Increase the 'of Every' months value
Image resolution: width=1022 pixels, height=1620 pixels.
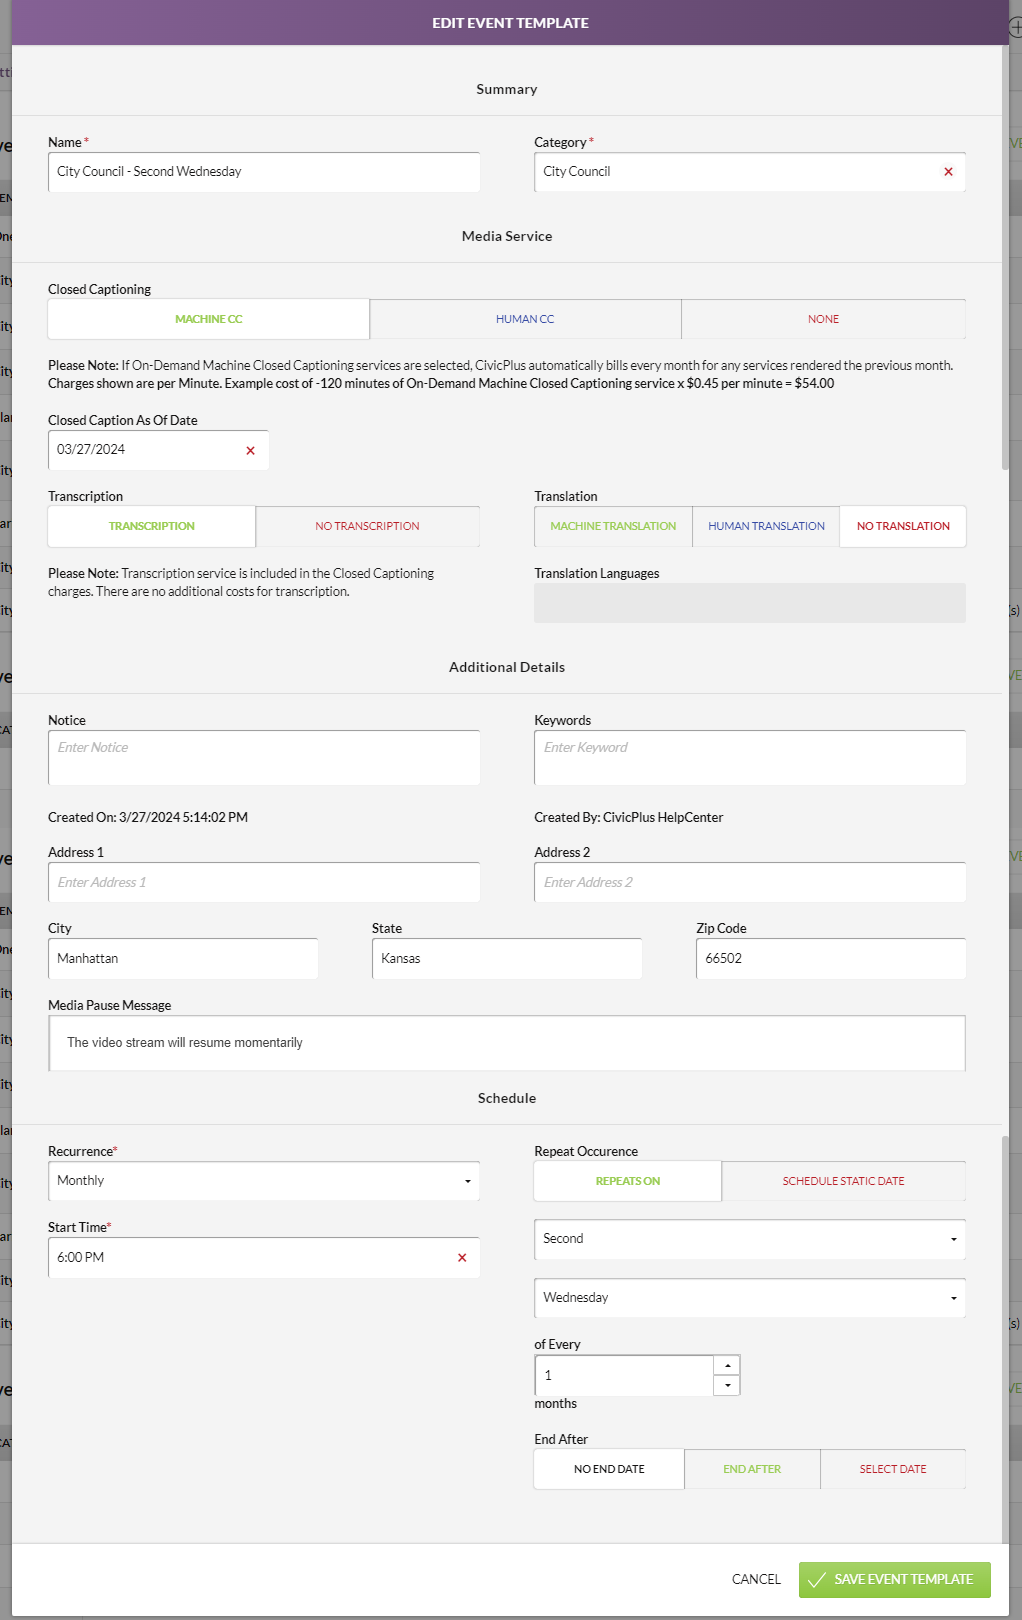[x=727, y=1366]
